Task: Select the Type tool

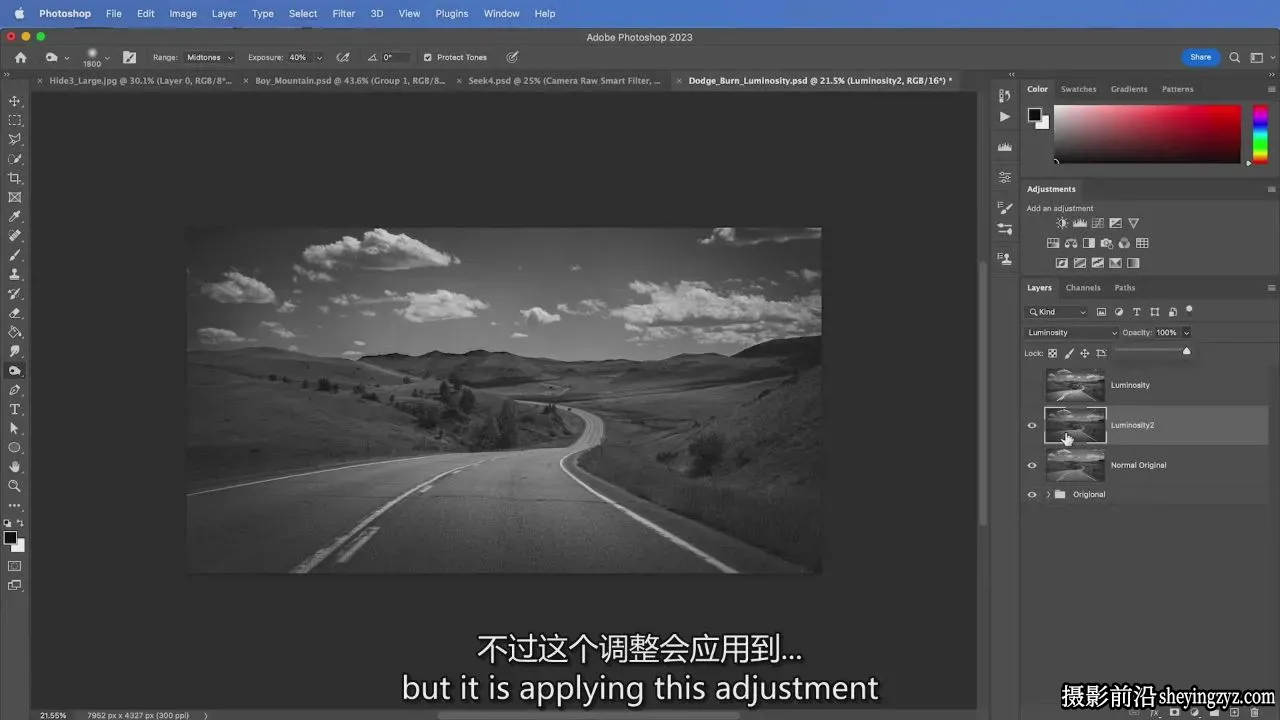Action: click(x=15, y=409)
